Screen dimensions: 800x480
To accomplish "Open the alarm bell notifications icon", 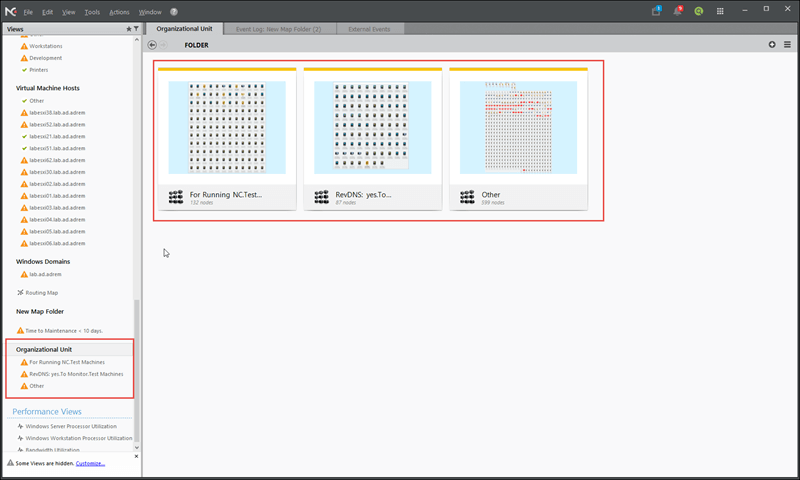I will 679,11.
